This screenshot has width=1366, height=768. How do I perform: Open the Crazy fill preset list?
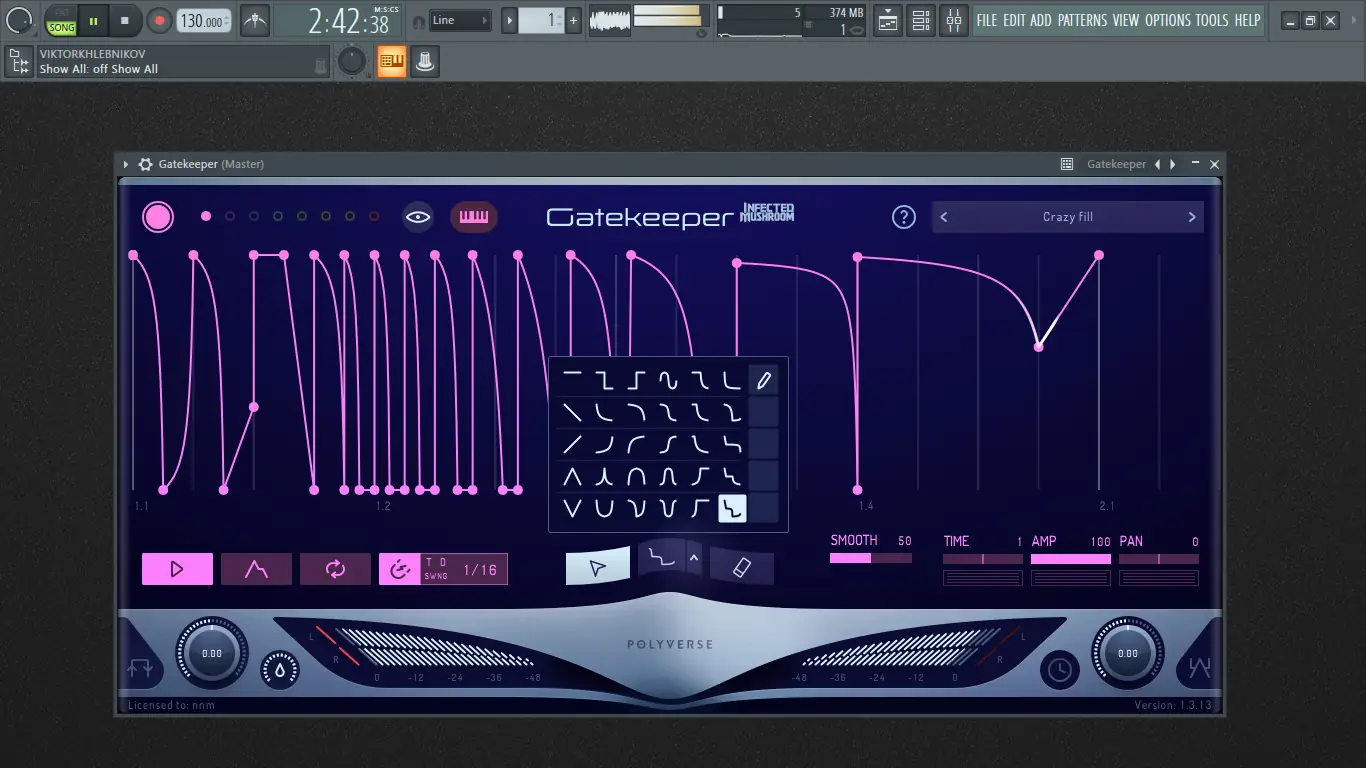(x=1068, y=217)
